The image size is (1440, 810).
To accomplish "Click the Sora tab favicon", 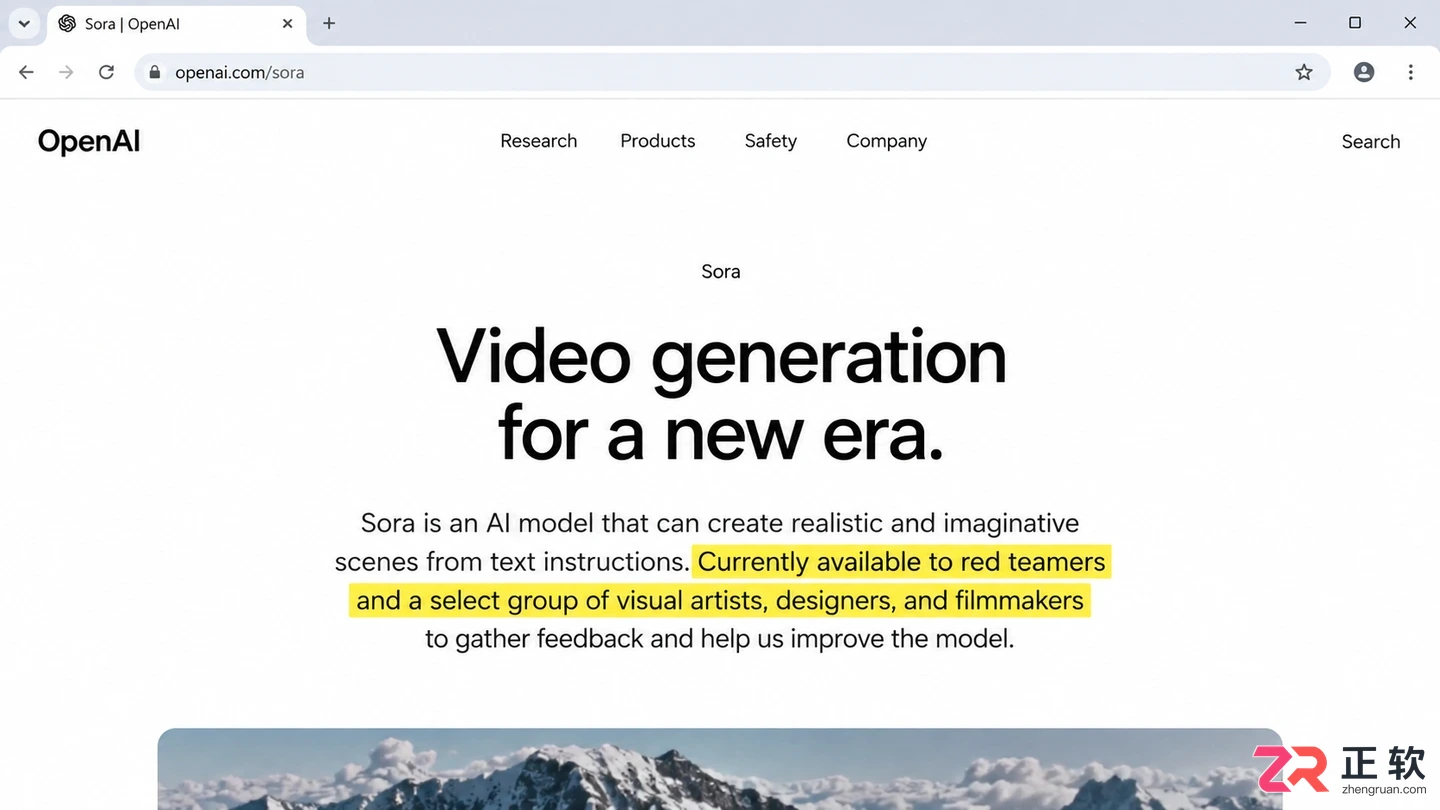I will pos(68,23).
